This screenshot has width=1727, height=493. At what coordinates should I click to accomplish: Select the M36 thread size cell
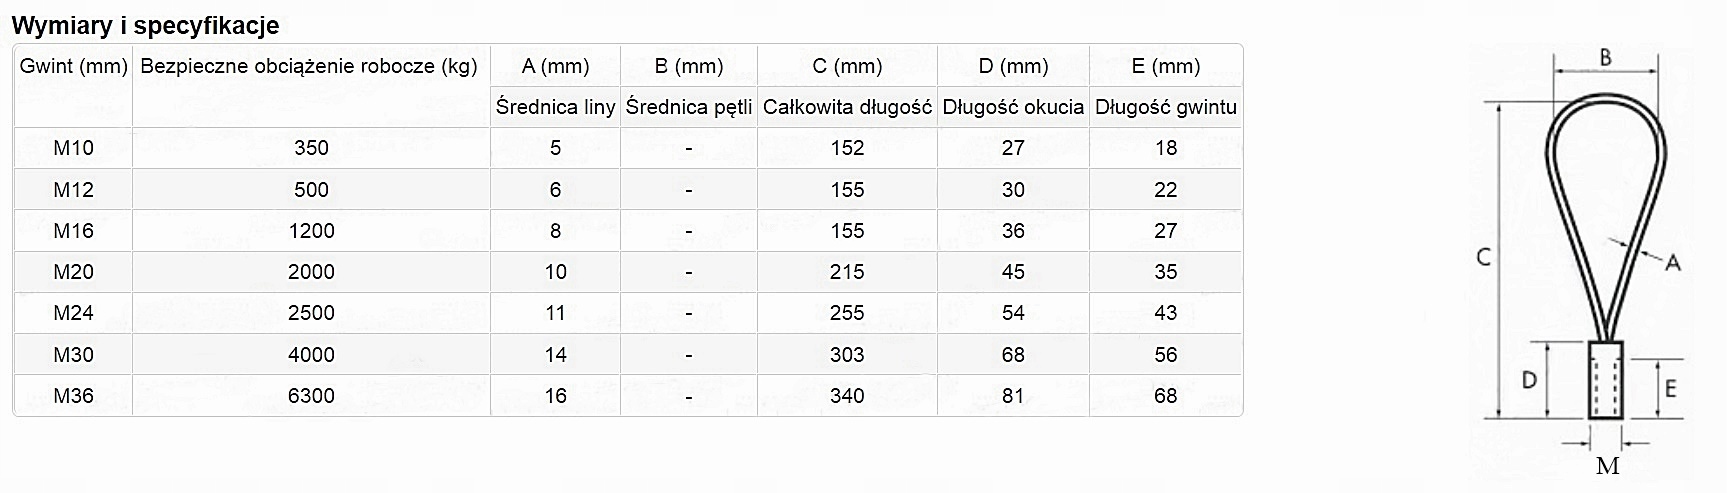[x=73, y=396]
